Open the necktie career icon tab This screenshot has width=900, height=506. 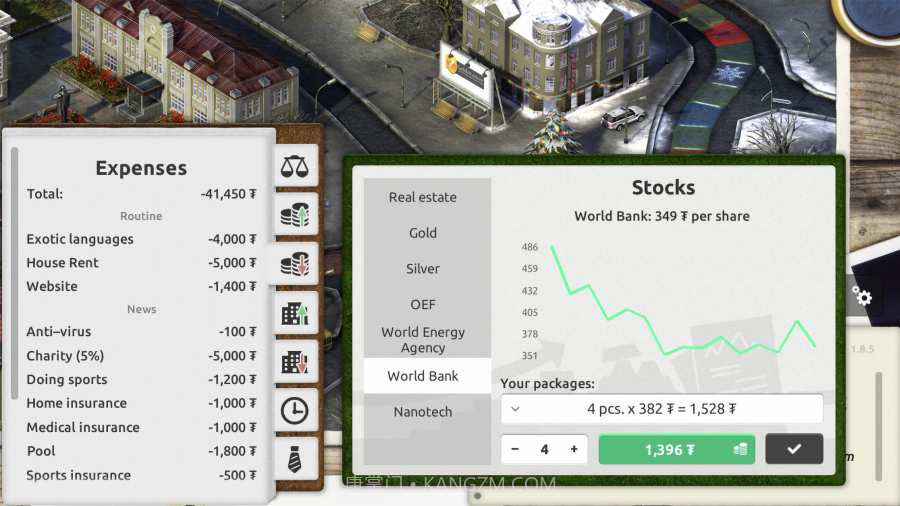(x=295, y=459)
